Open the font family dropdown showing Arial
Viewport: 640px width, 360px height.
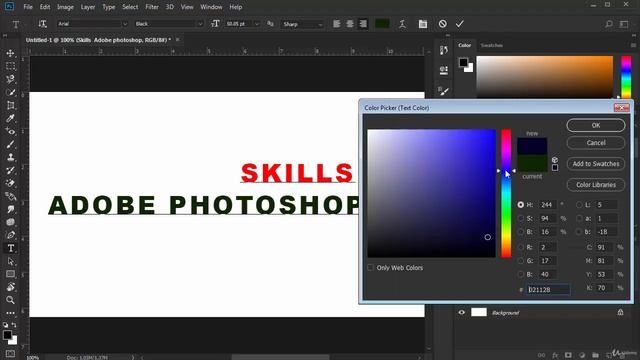92,24
